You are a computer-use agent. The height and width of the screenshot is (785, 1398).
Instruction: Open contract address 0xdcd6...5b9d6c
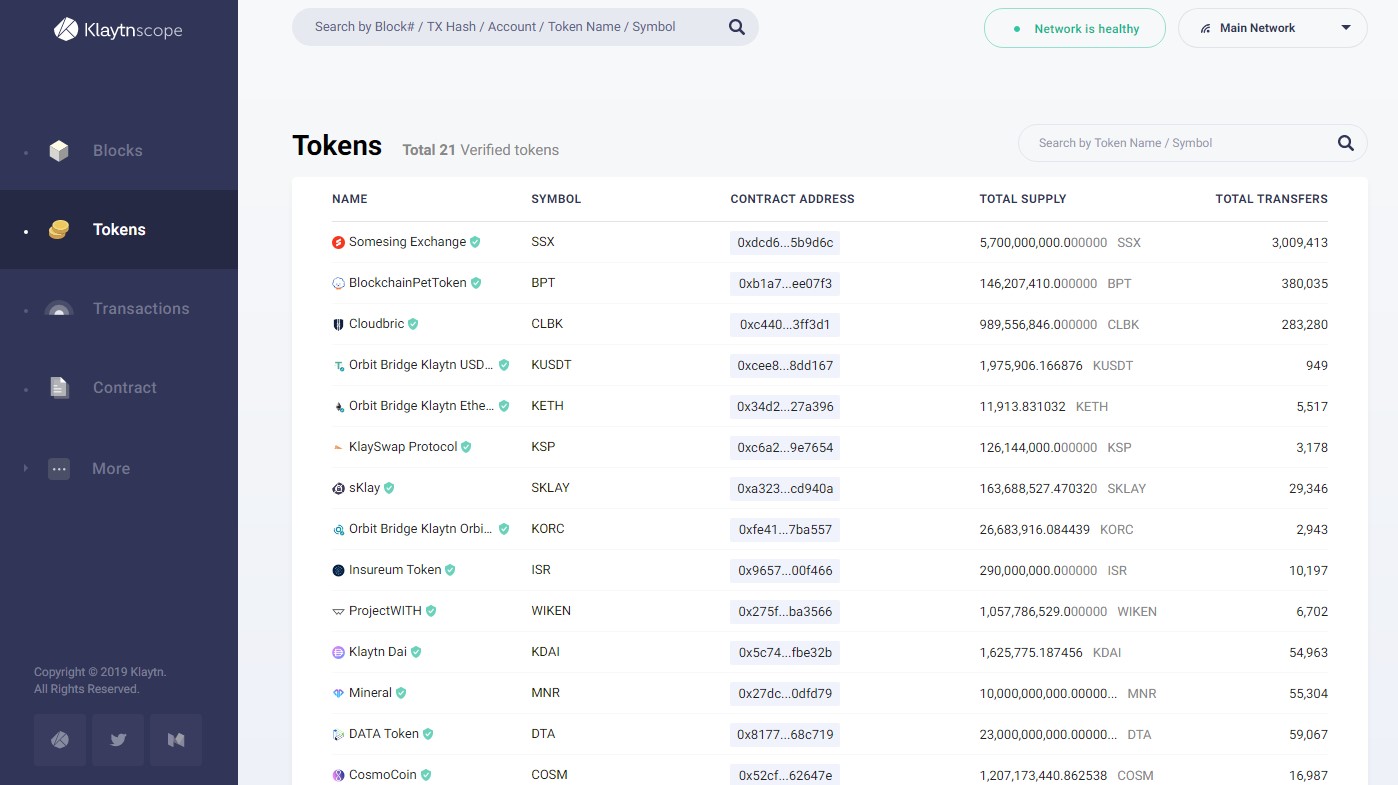(x=785, y=243)
